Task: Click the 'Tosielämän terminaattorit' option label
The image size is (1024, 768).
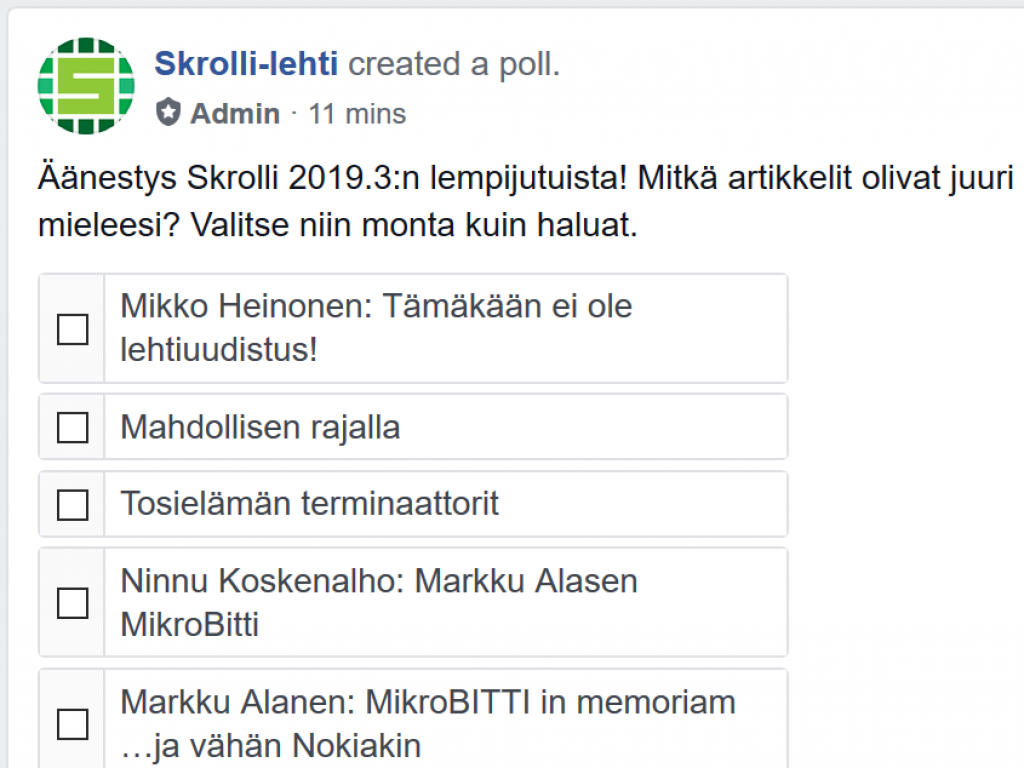Action: (x=309, y=504)
